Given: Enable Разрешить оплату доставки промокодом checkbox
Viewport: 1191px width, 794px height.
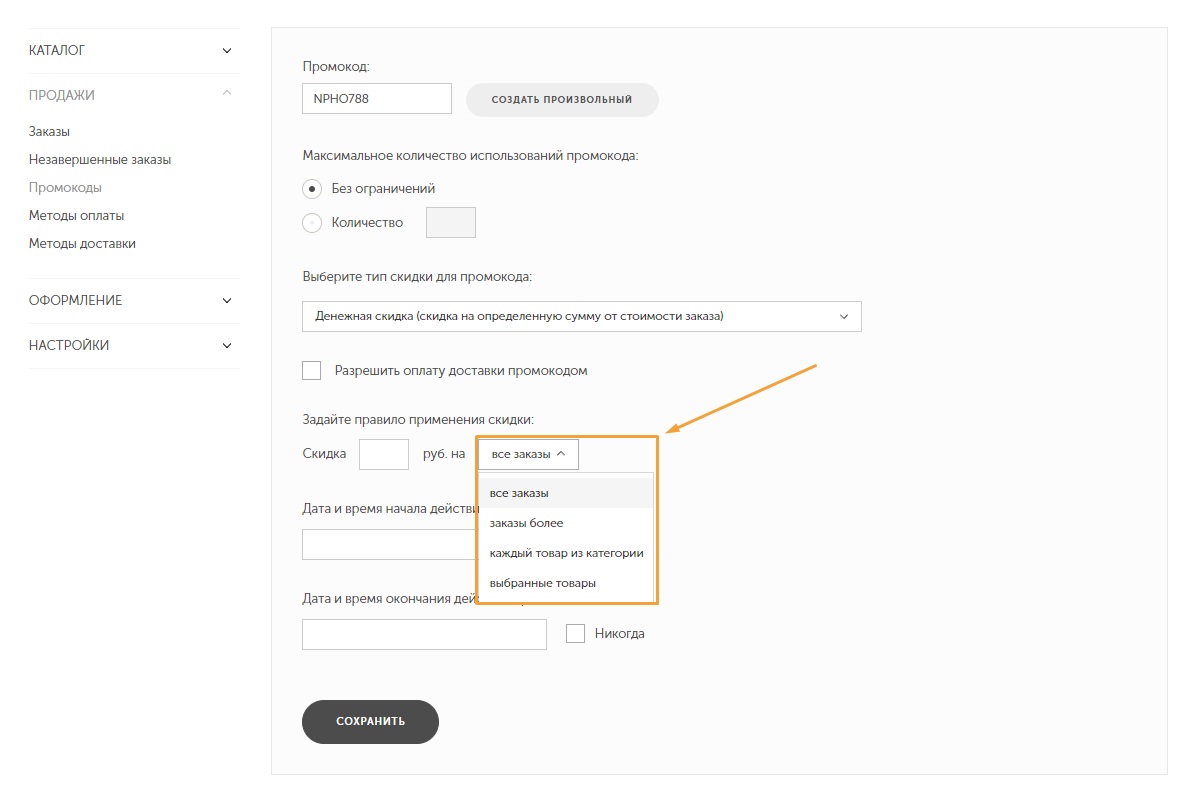Looking at the screenshot, I should (x=311, y=371).
